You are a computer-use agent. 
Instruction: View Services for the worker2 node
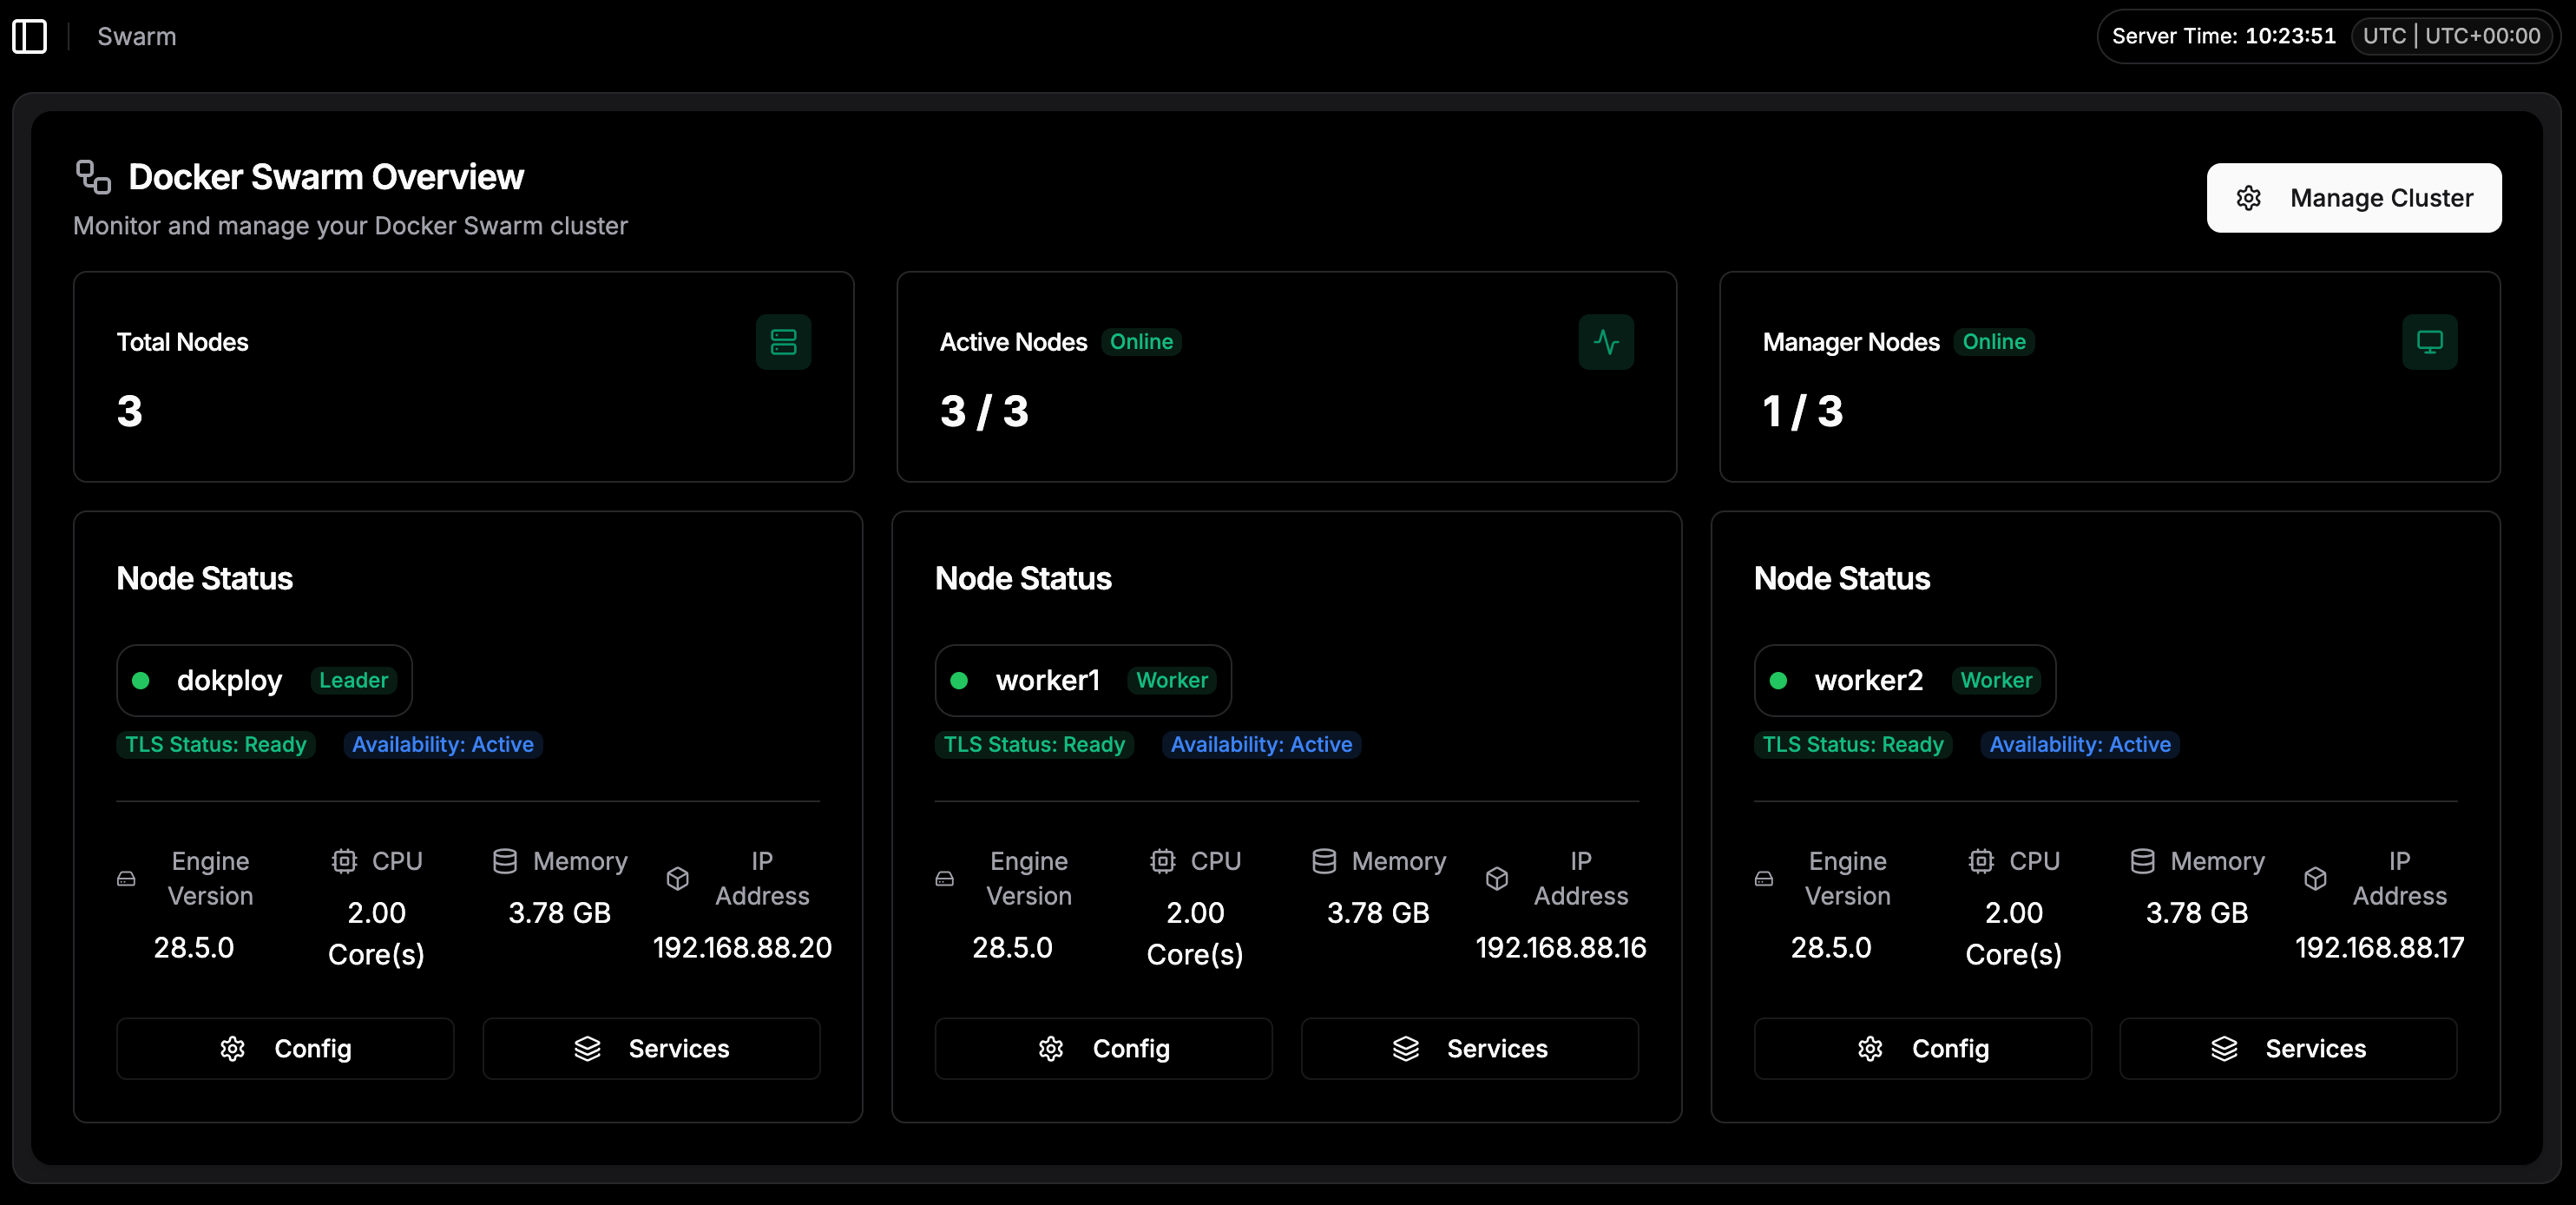[x=2288, y=1048]
